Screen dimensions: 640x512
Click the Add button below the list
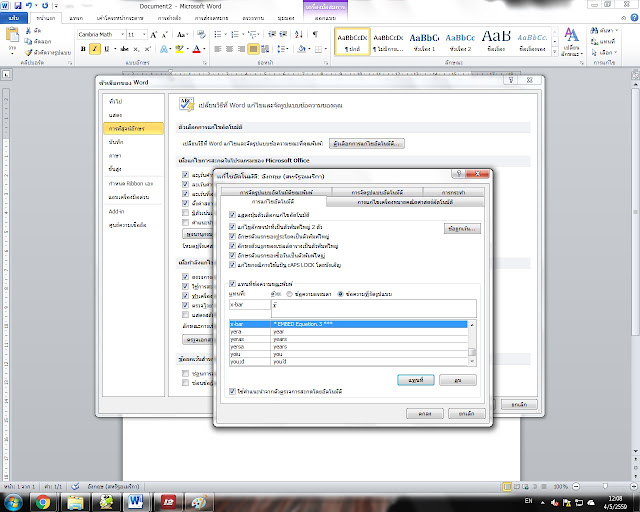point(416,380)
